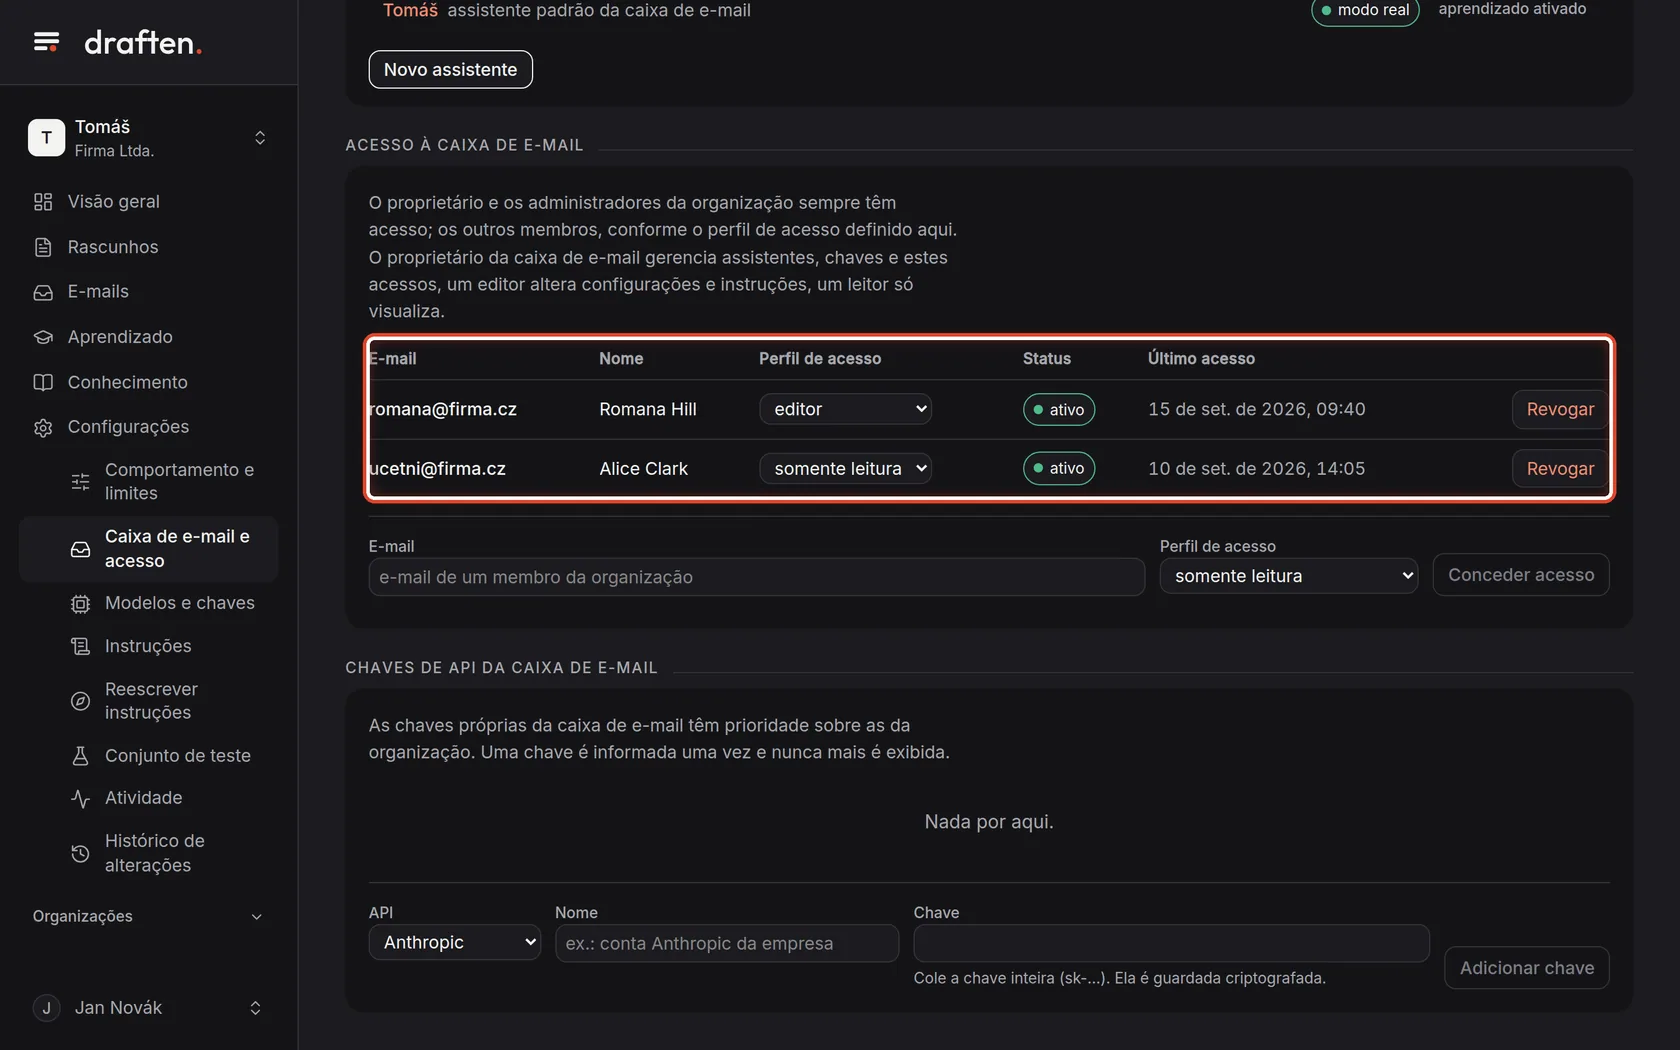This screenshot has width=1680, height=1050.
Task: Click the J avatar for Jan Novák
Action: (x=46, y=1008)
